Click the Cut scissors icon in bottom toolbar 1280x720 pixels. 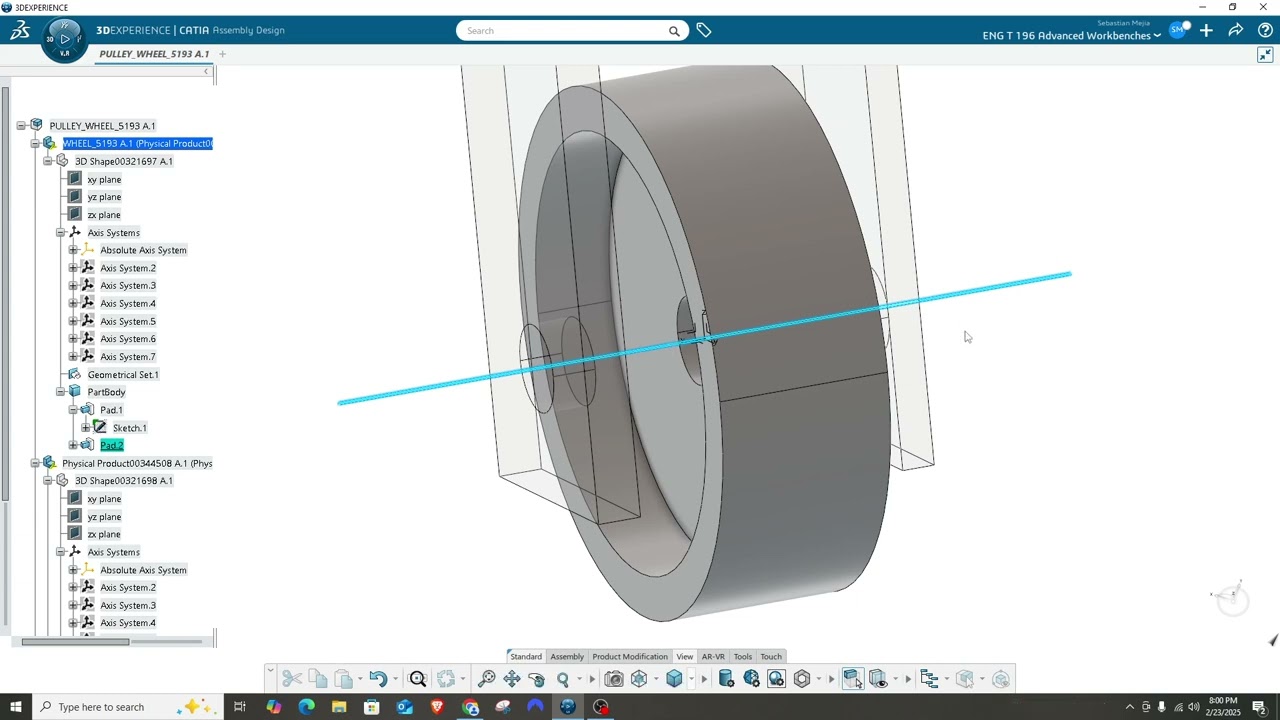(292, 679)
